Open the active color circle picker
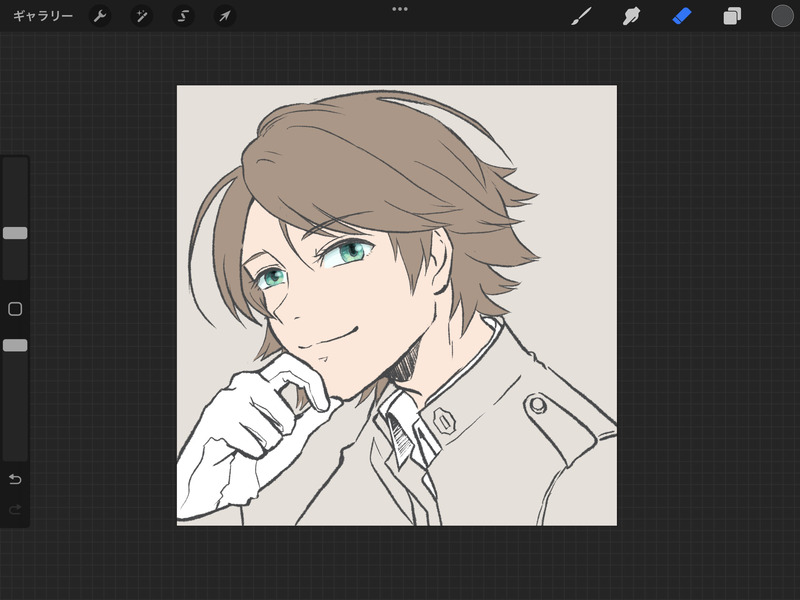 [782, 16]
